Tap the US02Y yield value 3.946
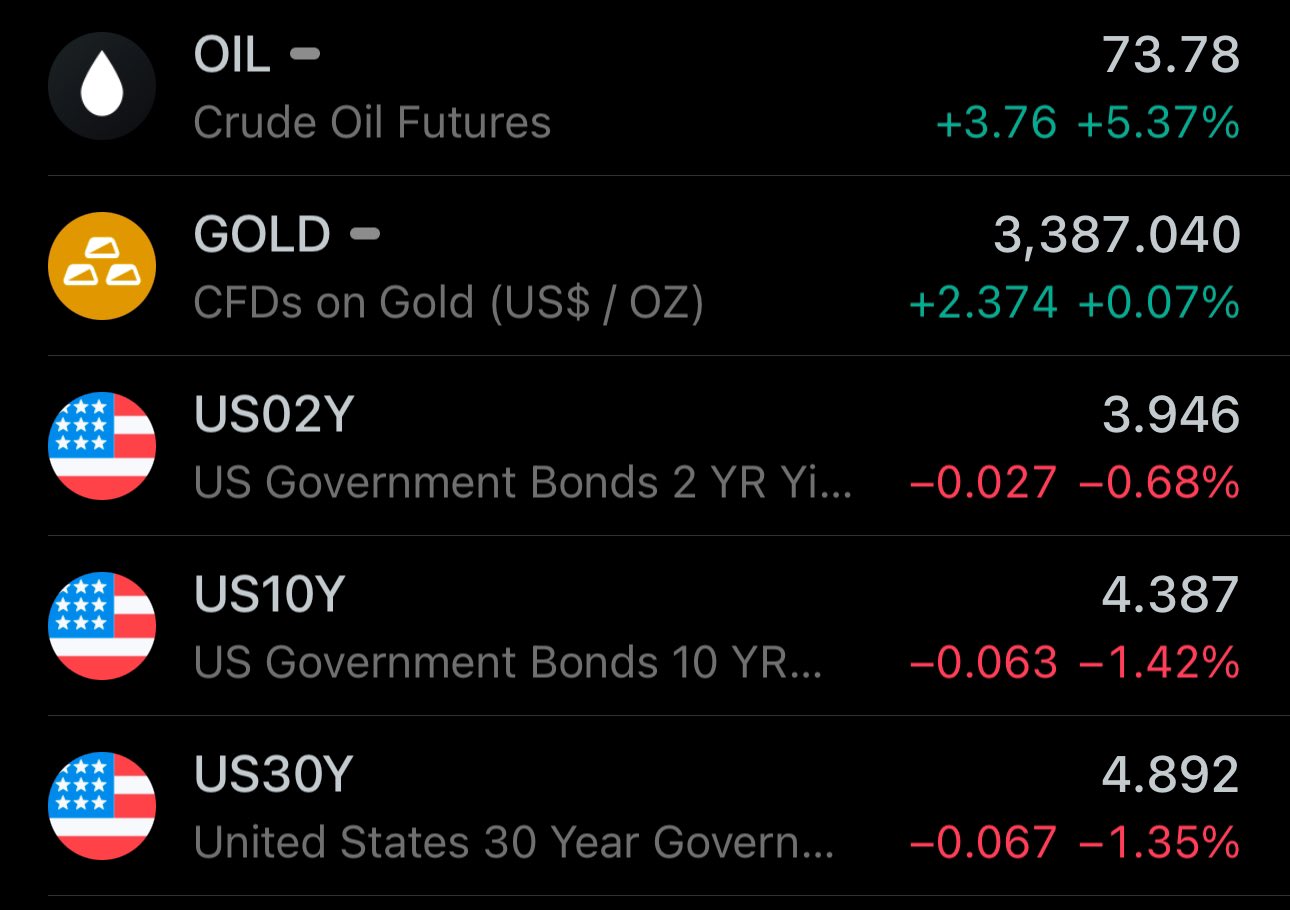Screen dimensions: 1290x910 (1171, 415)
